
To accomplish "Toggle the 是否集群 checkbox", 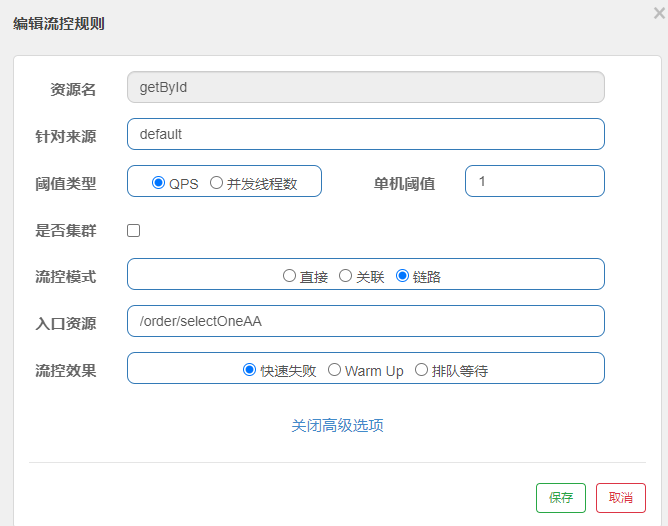I will tap(134, 231).
